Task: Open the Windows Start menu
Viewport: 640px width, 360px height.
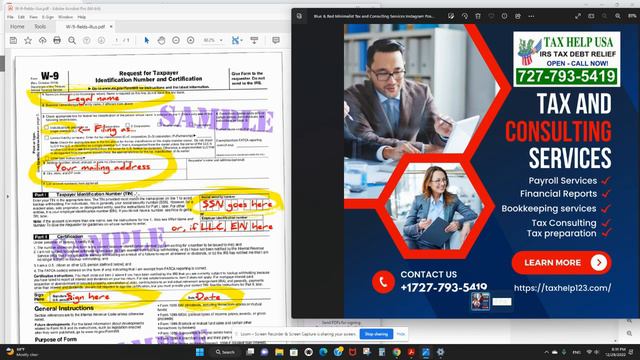Action: point(200,352)
